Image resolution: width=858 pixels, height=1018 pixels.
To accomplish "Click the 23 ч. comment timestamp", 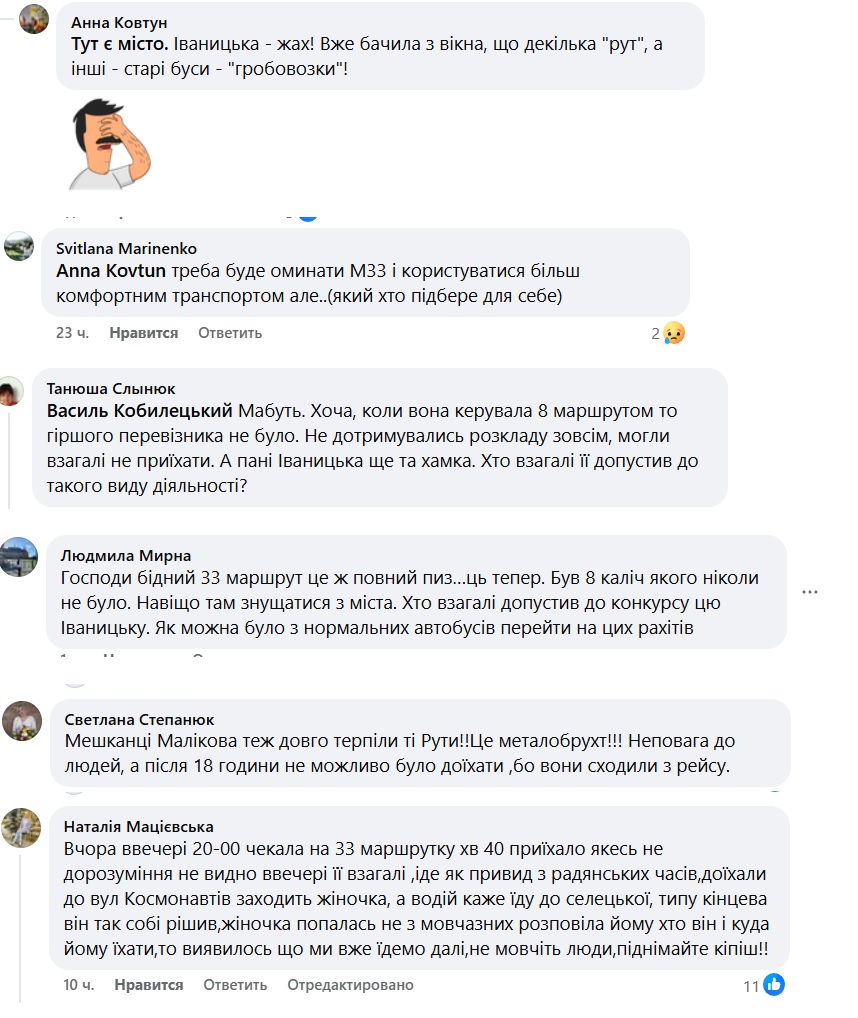I will pyautogui.click(x=72, y=333).
